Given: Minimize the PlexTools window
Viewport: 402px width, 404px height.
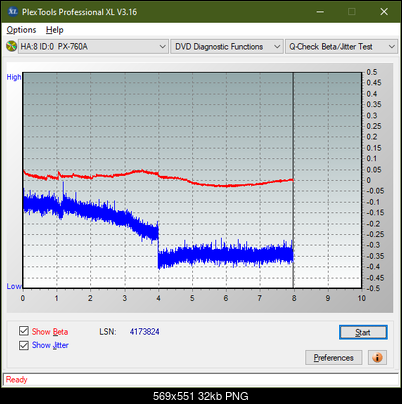Looking at the screenshot, I should pos(320,12).
